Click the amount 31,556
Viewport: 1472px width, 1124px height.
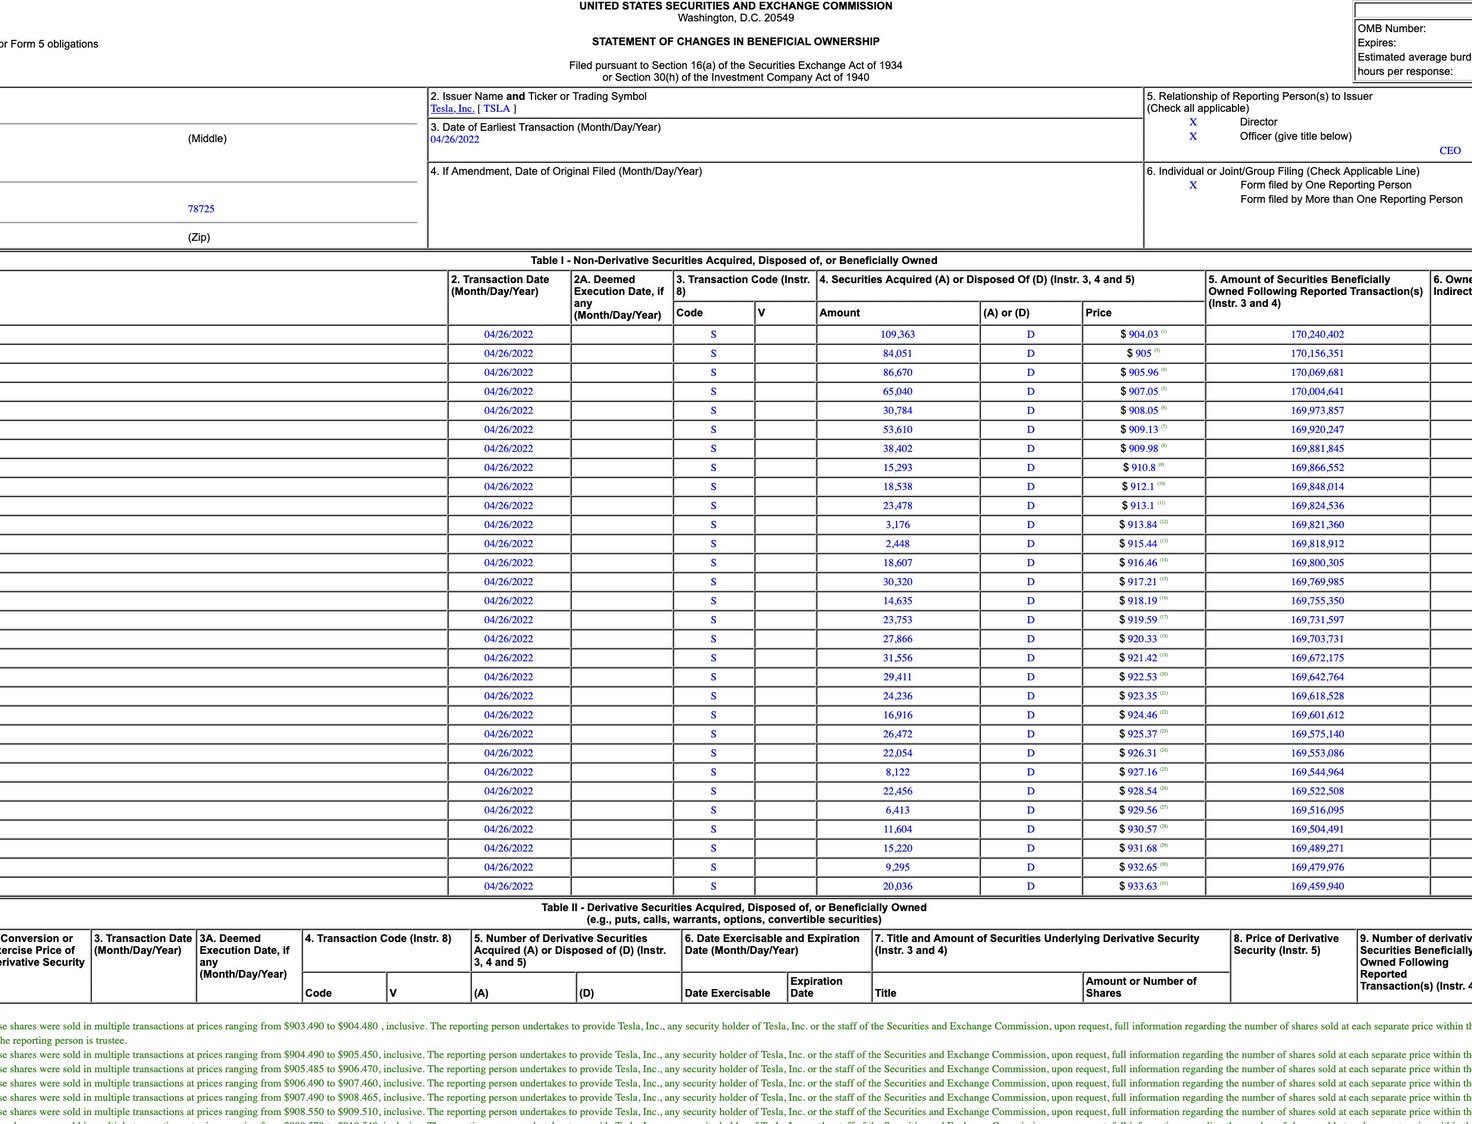pos(898,658)
